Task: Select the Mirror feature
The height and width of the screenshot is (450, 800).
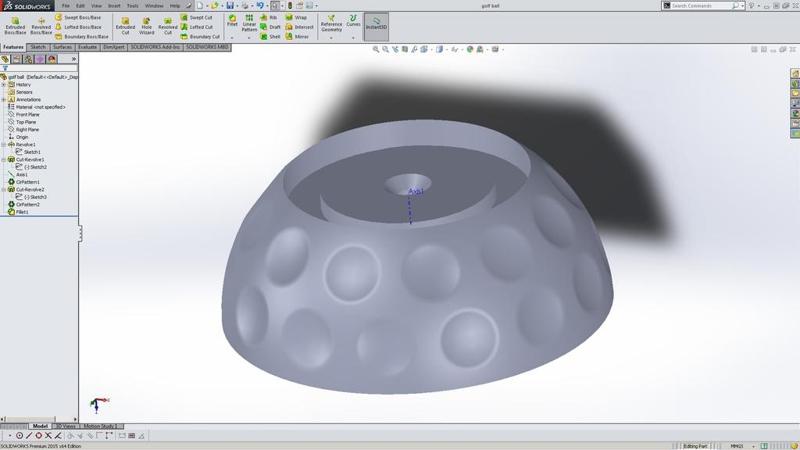Action: 297,36
